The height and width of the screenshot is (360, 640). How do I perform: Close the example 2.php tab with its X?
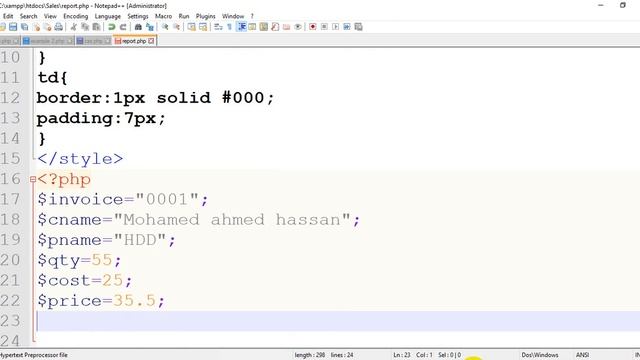[x=70, y=41]
